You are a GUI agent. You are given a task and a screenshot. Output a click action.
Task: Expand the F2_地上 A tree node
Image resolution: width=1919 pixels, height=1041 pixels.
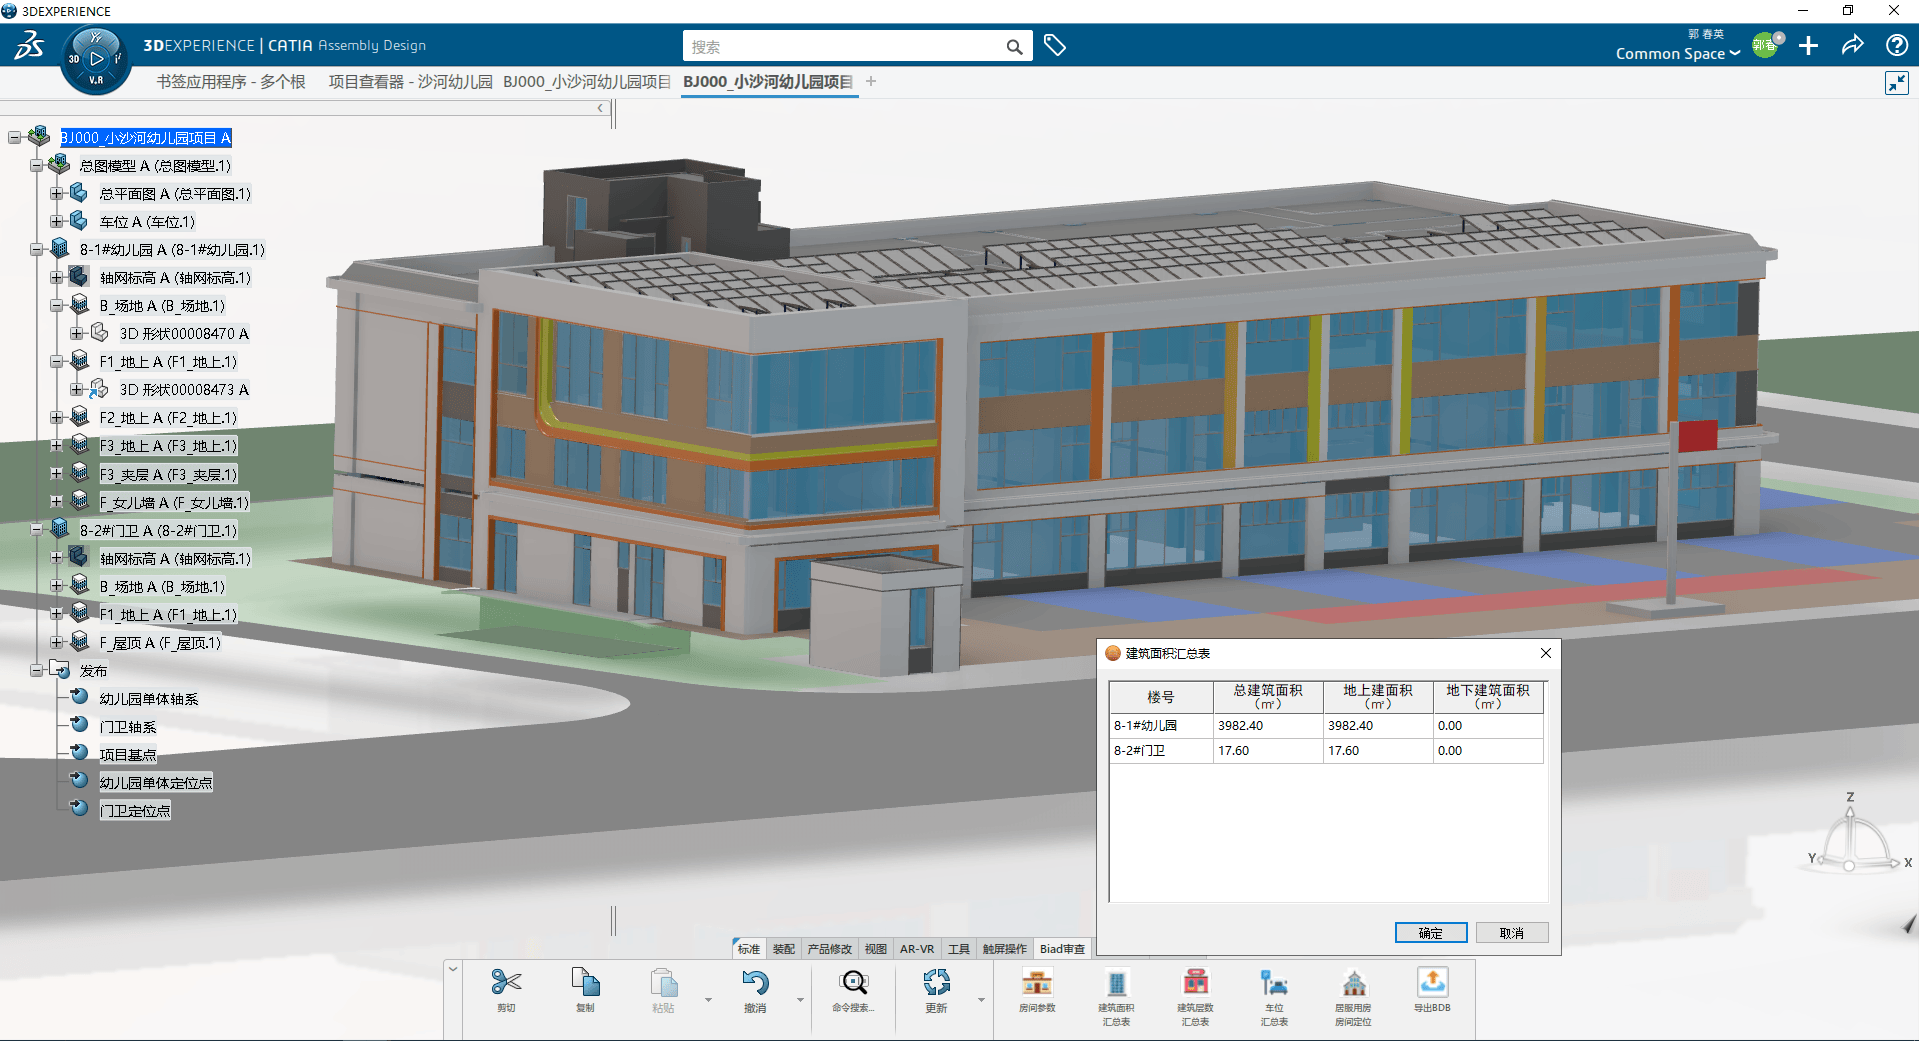click(57, 418)
